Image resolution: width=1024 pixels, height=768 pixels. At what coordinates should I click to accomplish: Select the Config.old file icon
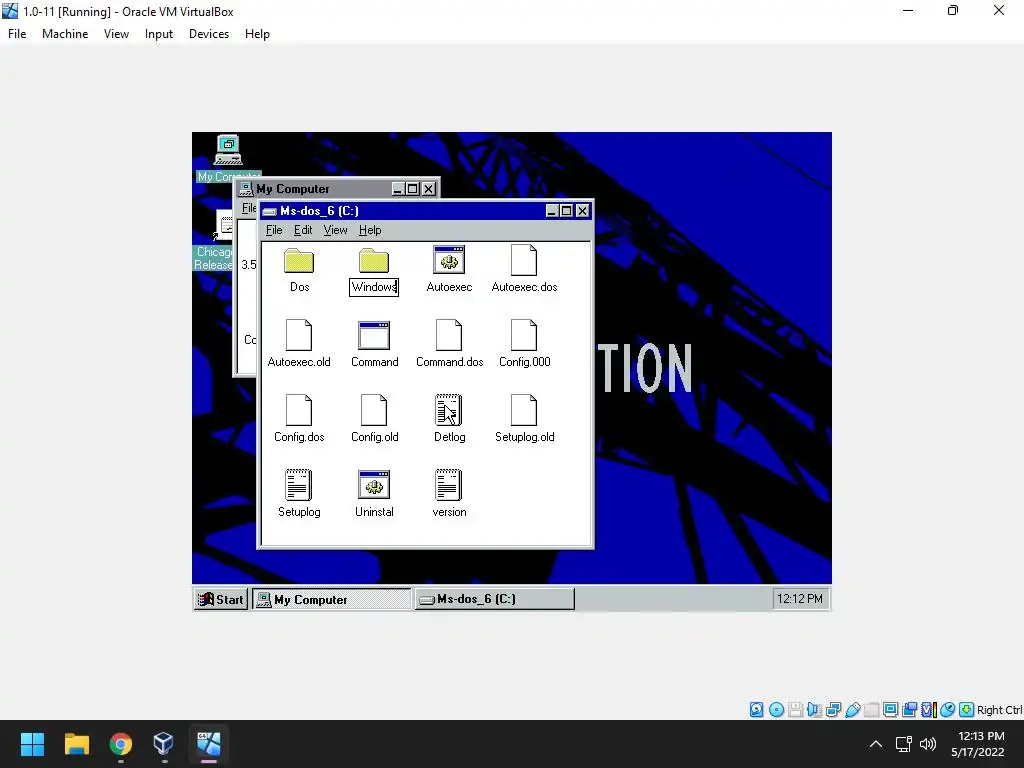coord(374,410)
